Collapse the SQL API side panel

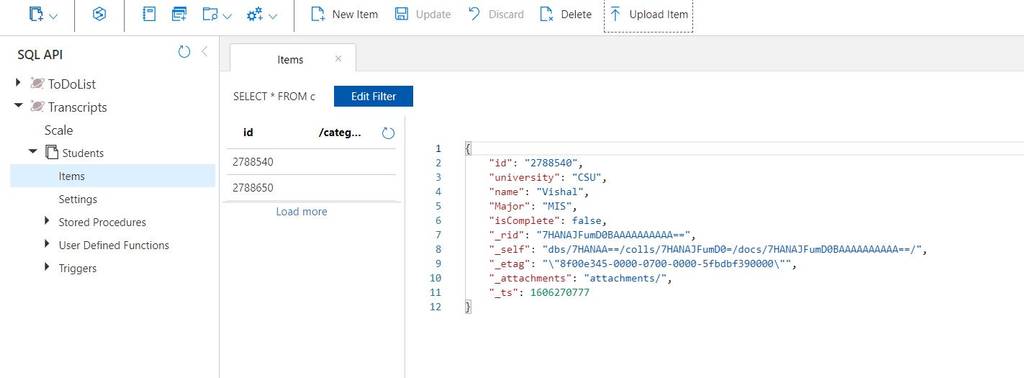point(204,52)
